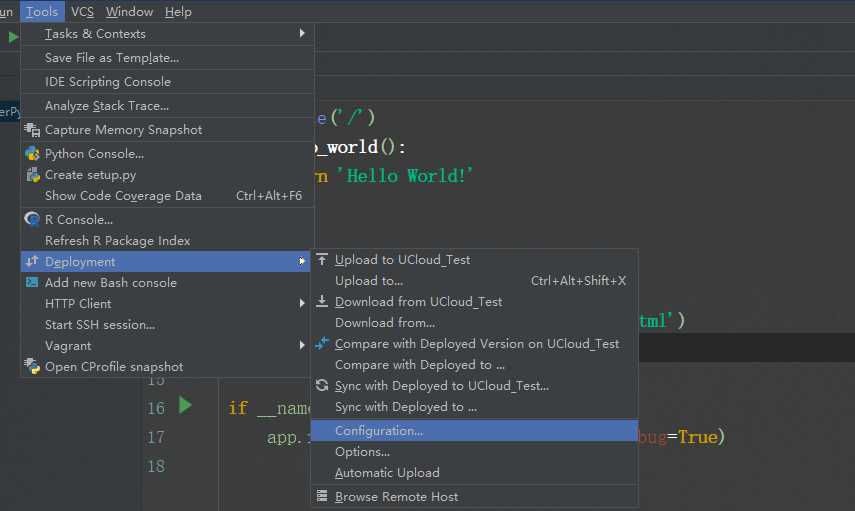Select Analyze Stack Trace...
This screenshot has width=855, height=511.
point(167,106)
